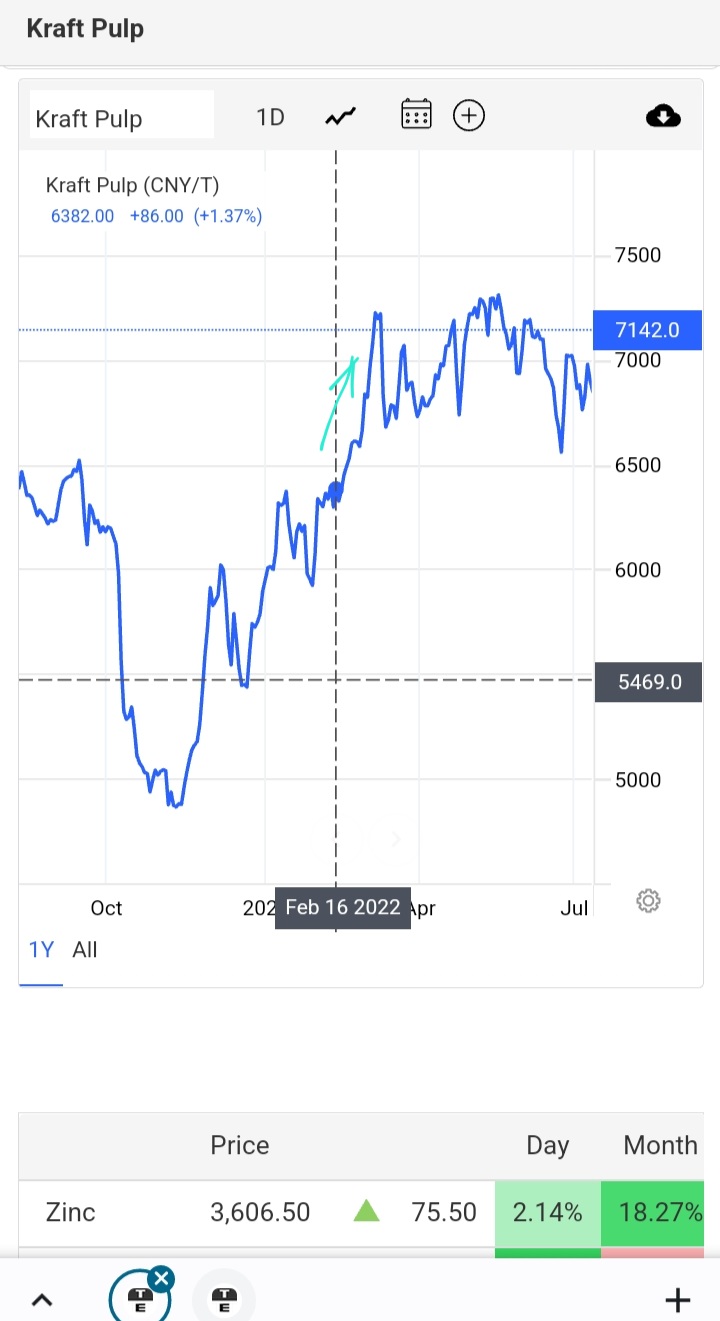Close the active browser tab
The width and height of the screenshot is (720, 1321).
[x=162, y=1278]
